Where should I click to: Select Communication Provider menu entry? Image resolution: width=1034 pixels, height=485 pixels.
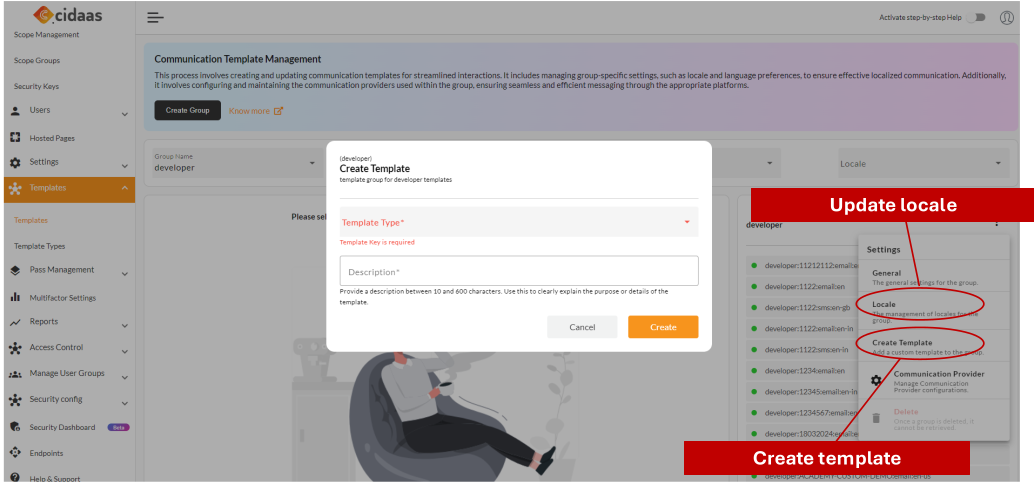click(933, 381)
